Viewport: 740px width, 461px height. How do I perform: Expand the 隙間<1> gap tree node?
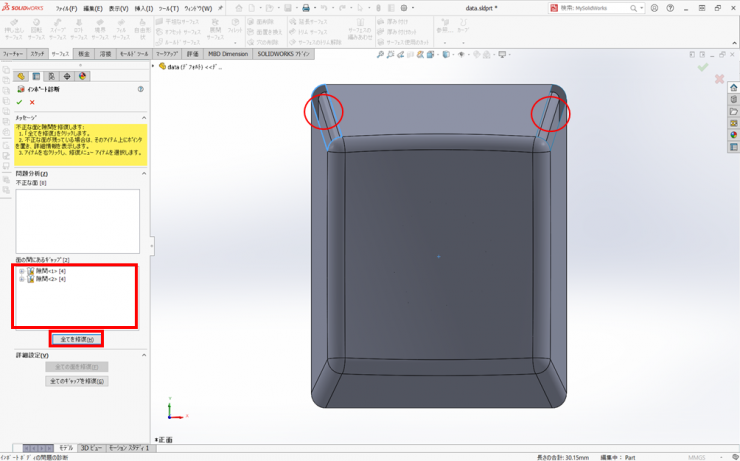[x=22, y=271]
